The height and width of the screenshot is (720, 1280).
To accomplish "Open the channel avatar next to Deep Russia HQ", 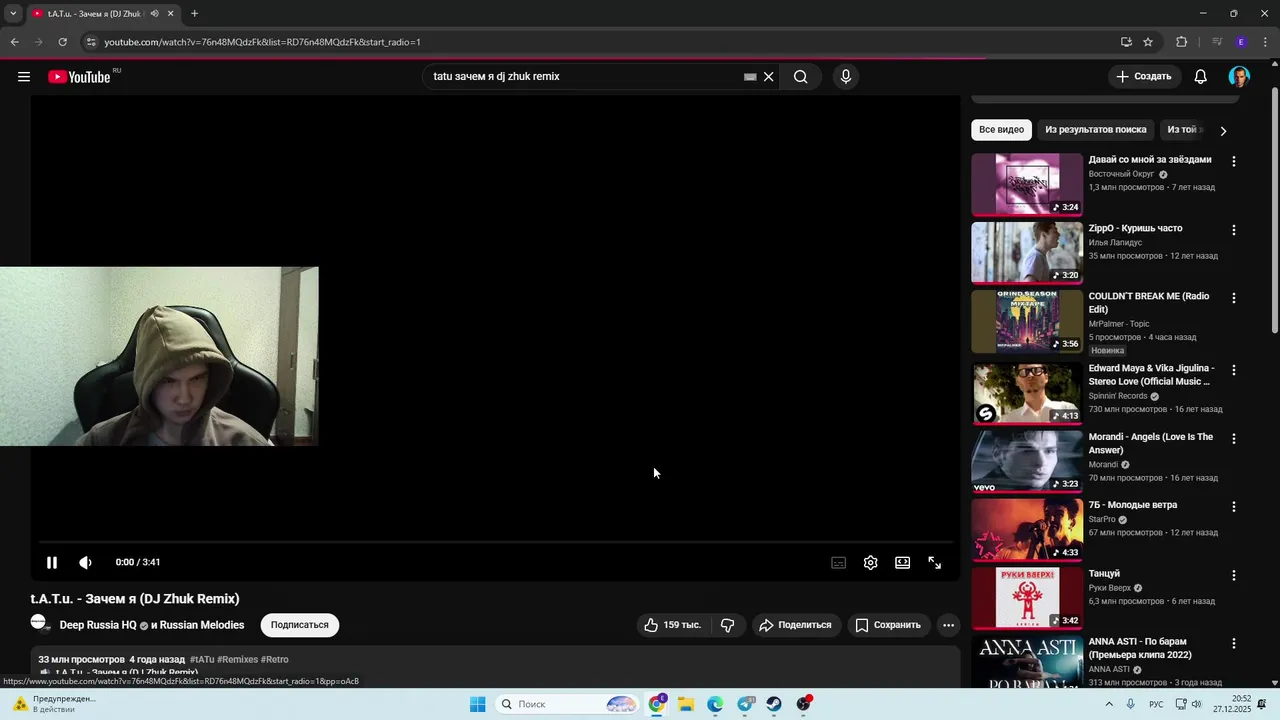I will (x=39, y=623).
